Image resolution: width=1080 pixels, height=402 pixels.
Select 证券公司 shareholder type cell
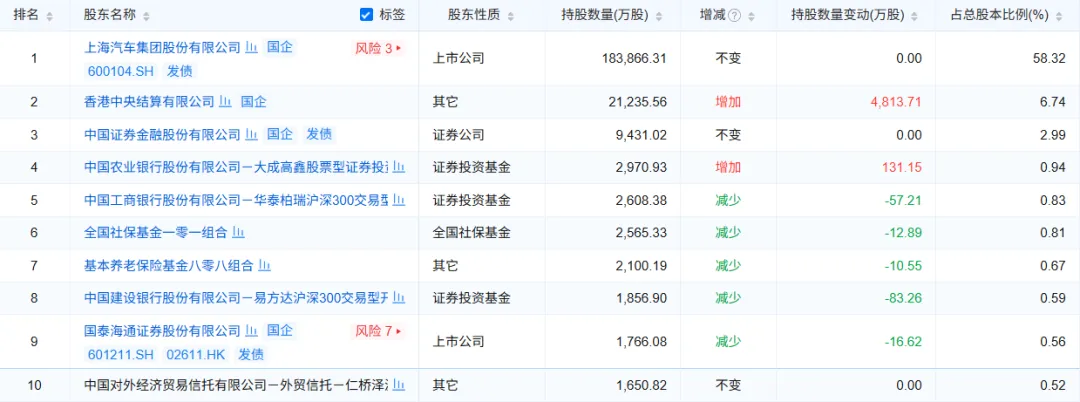tap(458, 134)
